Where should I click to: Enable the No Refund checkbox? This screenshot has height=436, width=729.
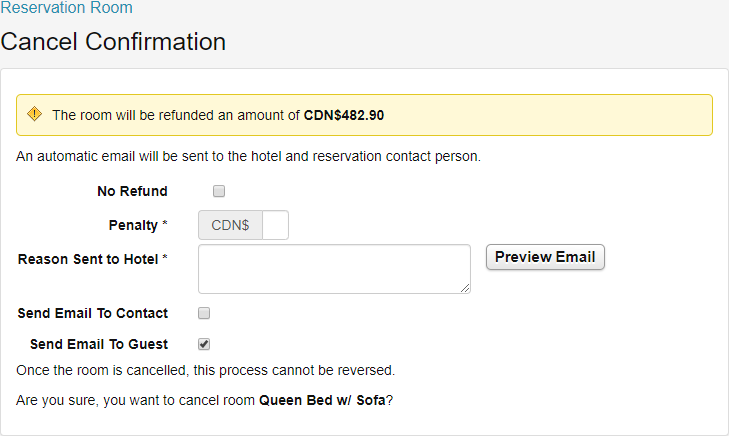[219, 191]
